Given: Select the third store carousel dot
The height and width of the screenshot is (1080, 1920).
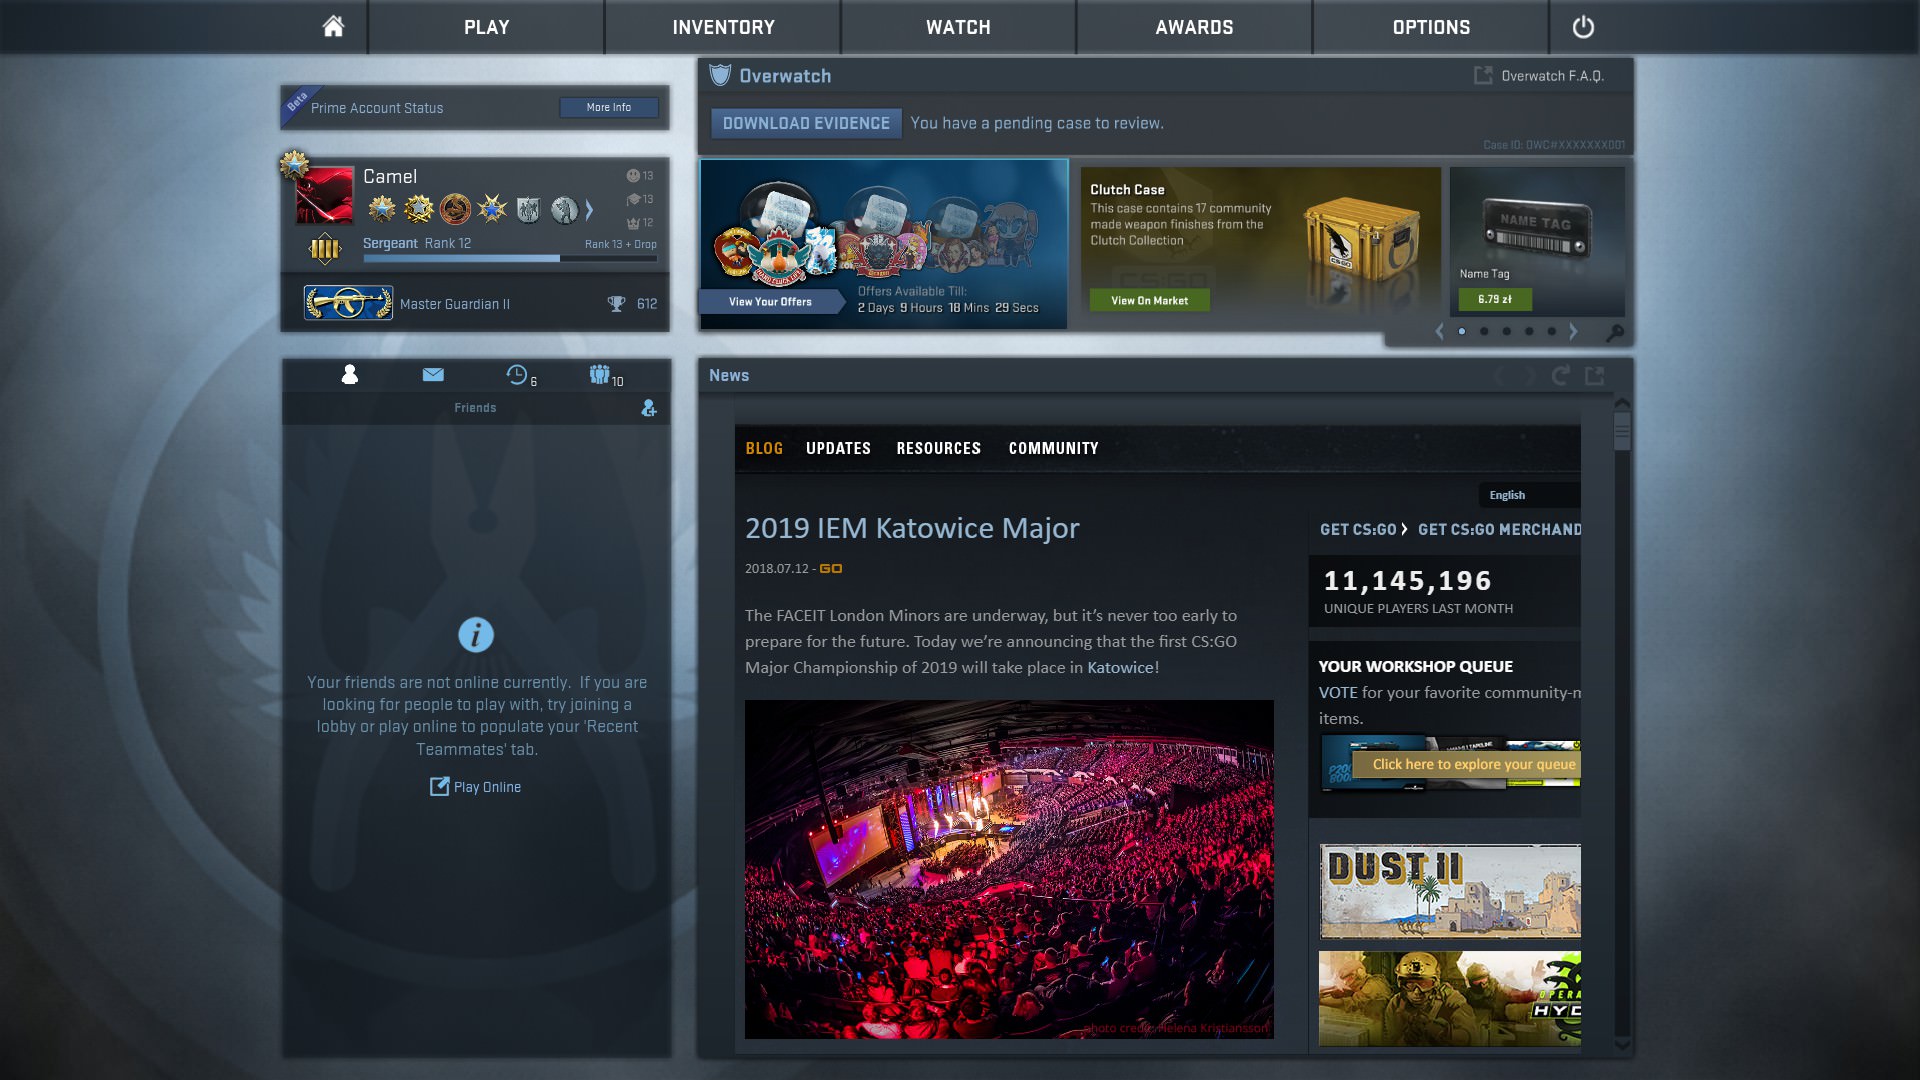Looking at the screenshot, I should [1507, 331].
